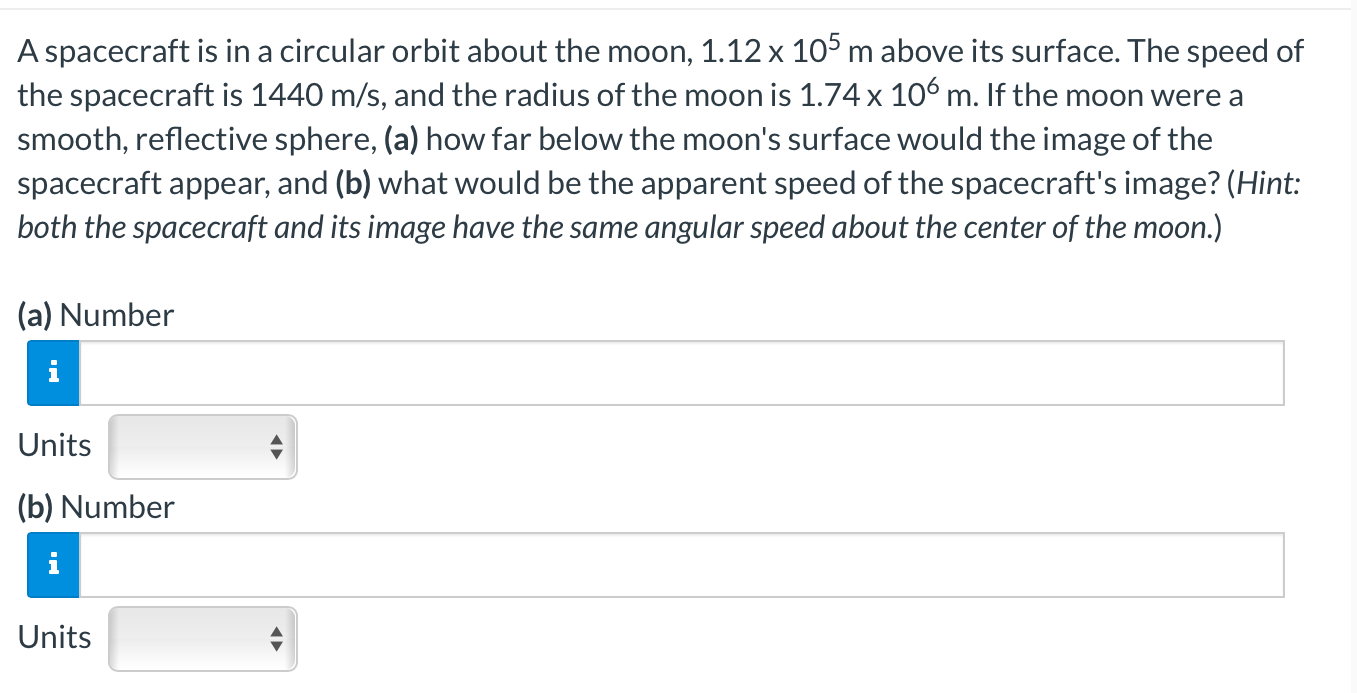Click the blue 'i' button above the first Units selector
The width and height of the screenshot is (1357, 693).
52,372
